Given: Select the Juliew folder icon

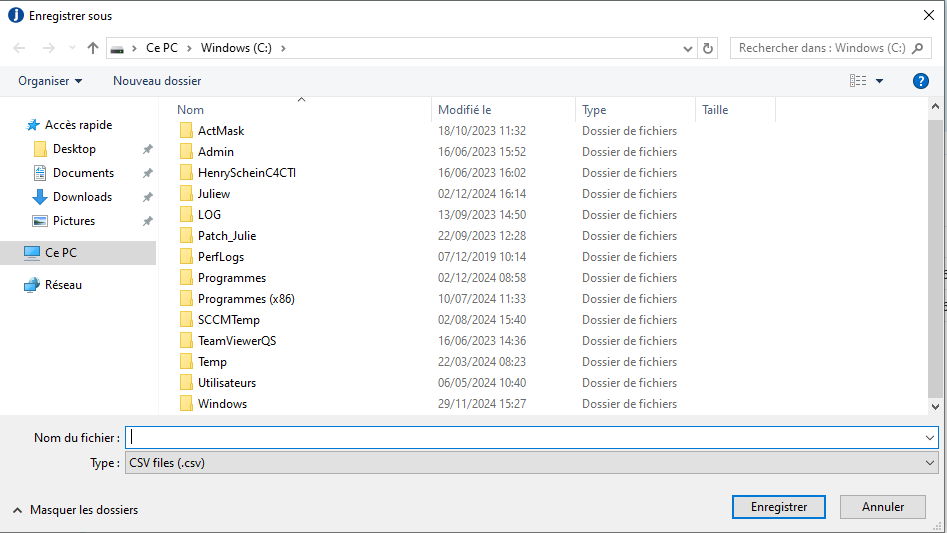Looking at the screenshot, I should (x=186, y=194).
